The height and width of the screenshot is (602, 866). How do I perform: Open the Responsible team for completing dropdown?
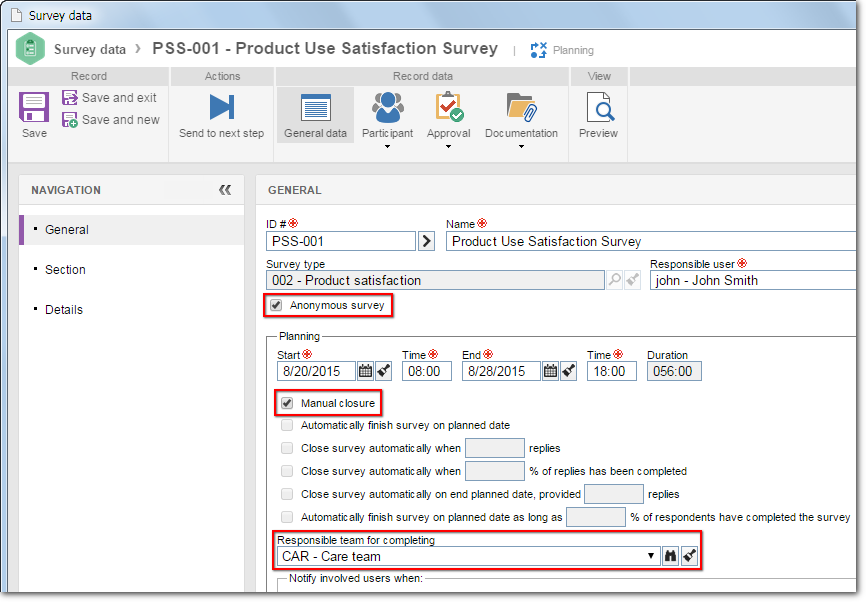(x=651, y=556)
